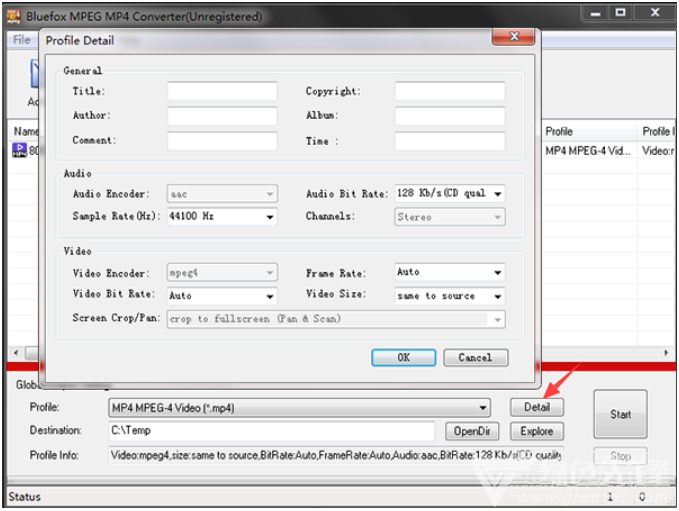Click the Copyright input field

pos(450,91)
